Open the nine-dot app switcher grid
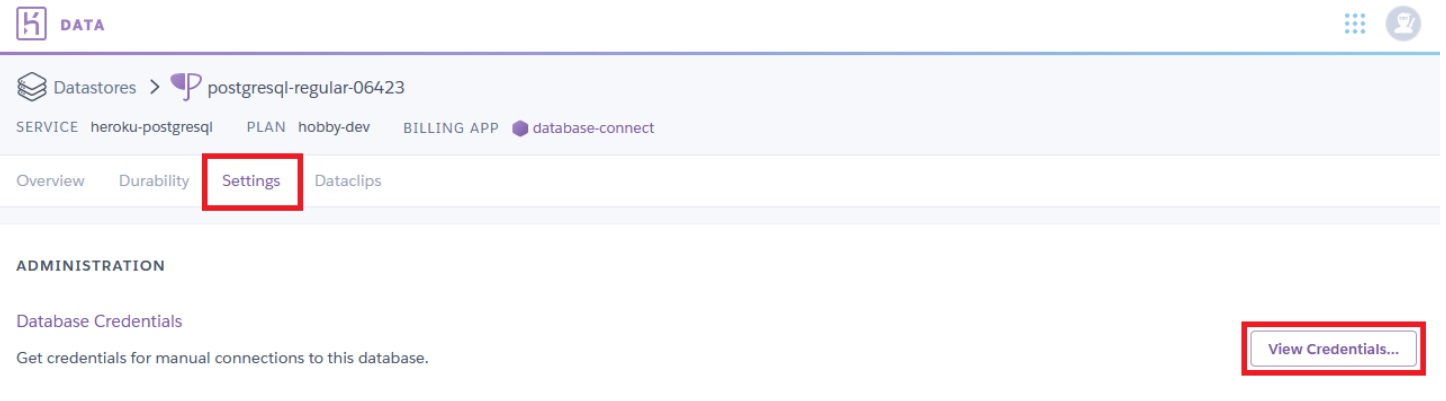The width and height of the screenshot is (1446, 401). coord(1355,24)
